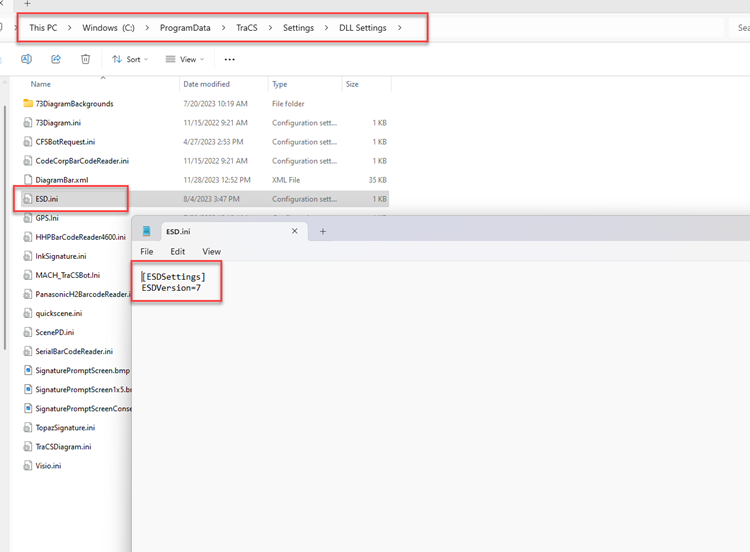Click the ESD.ini file icon
Image resolution: width=750 pixels, height=552 pixels.
[28, 199]
